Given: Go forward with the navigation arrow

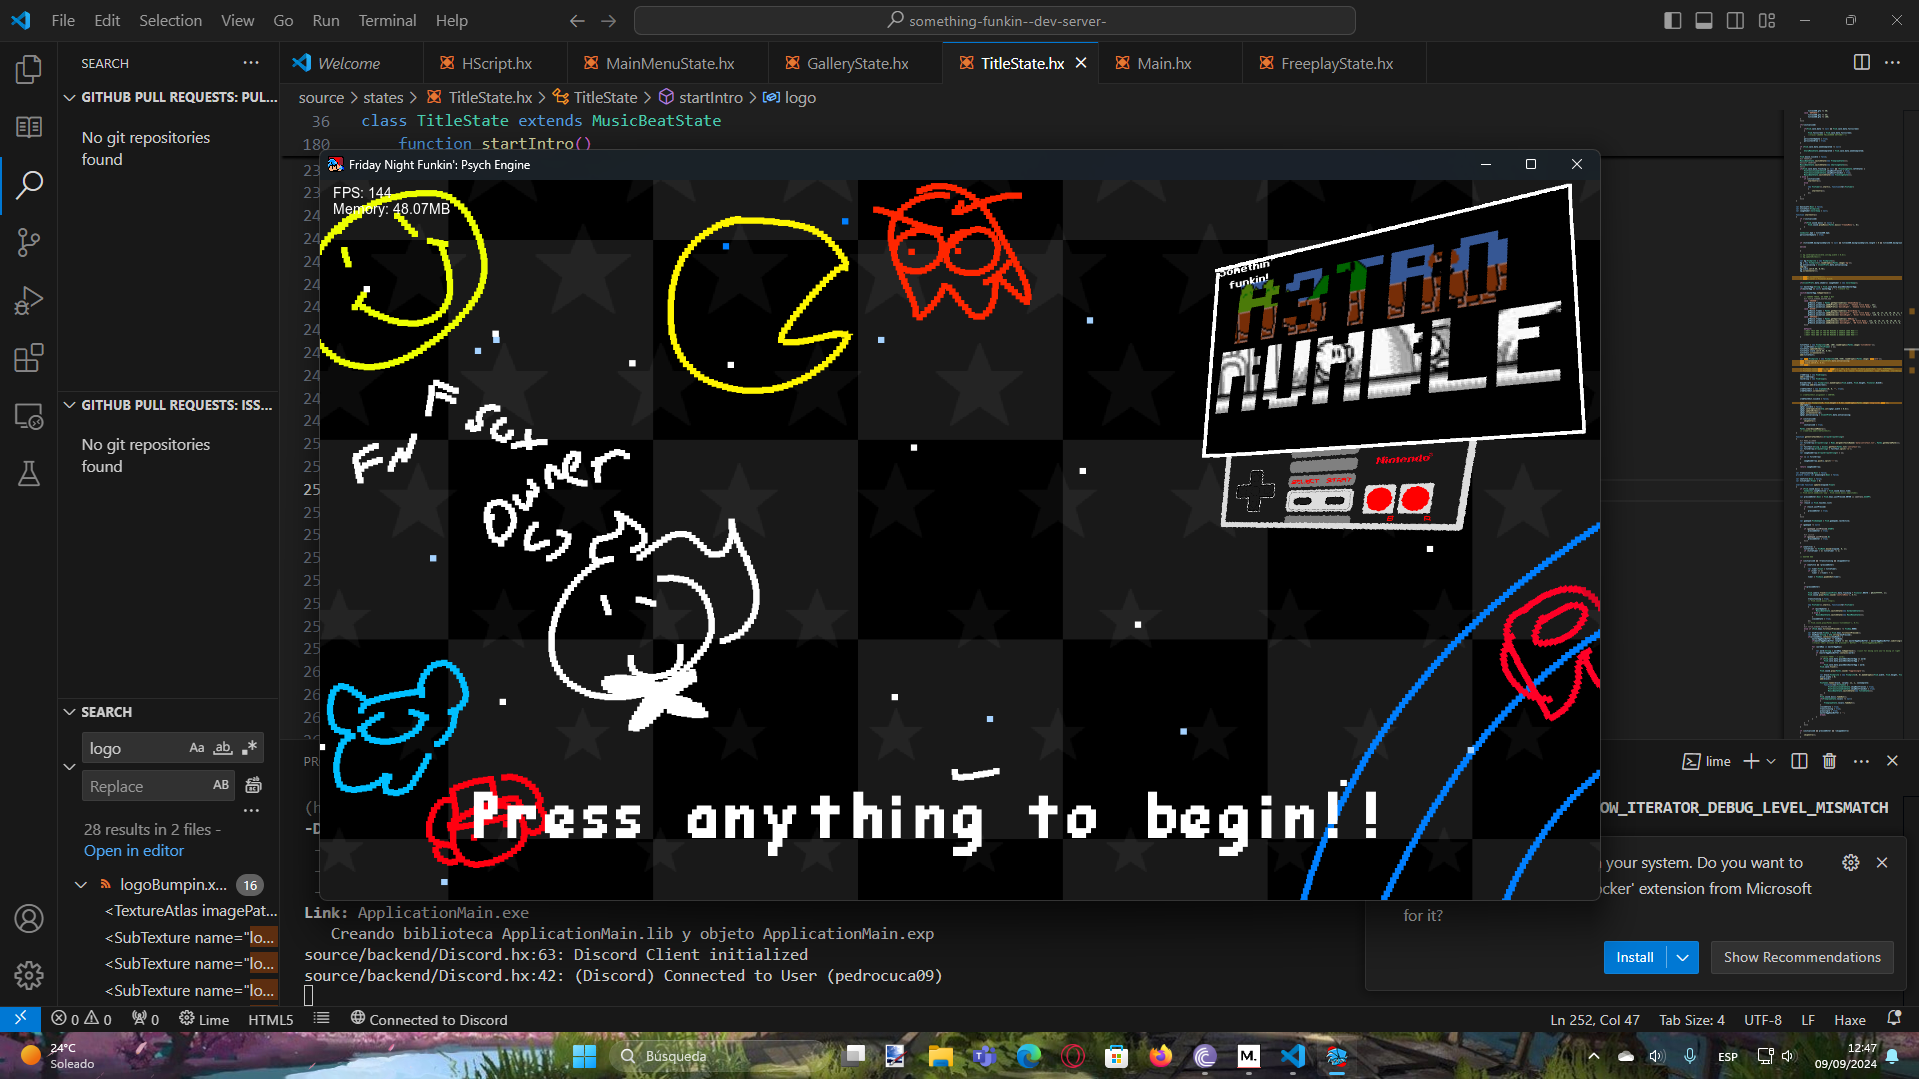Looking at the screenshot, I should point(609,20).
